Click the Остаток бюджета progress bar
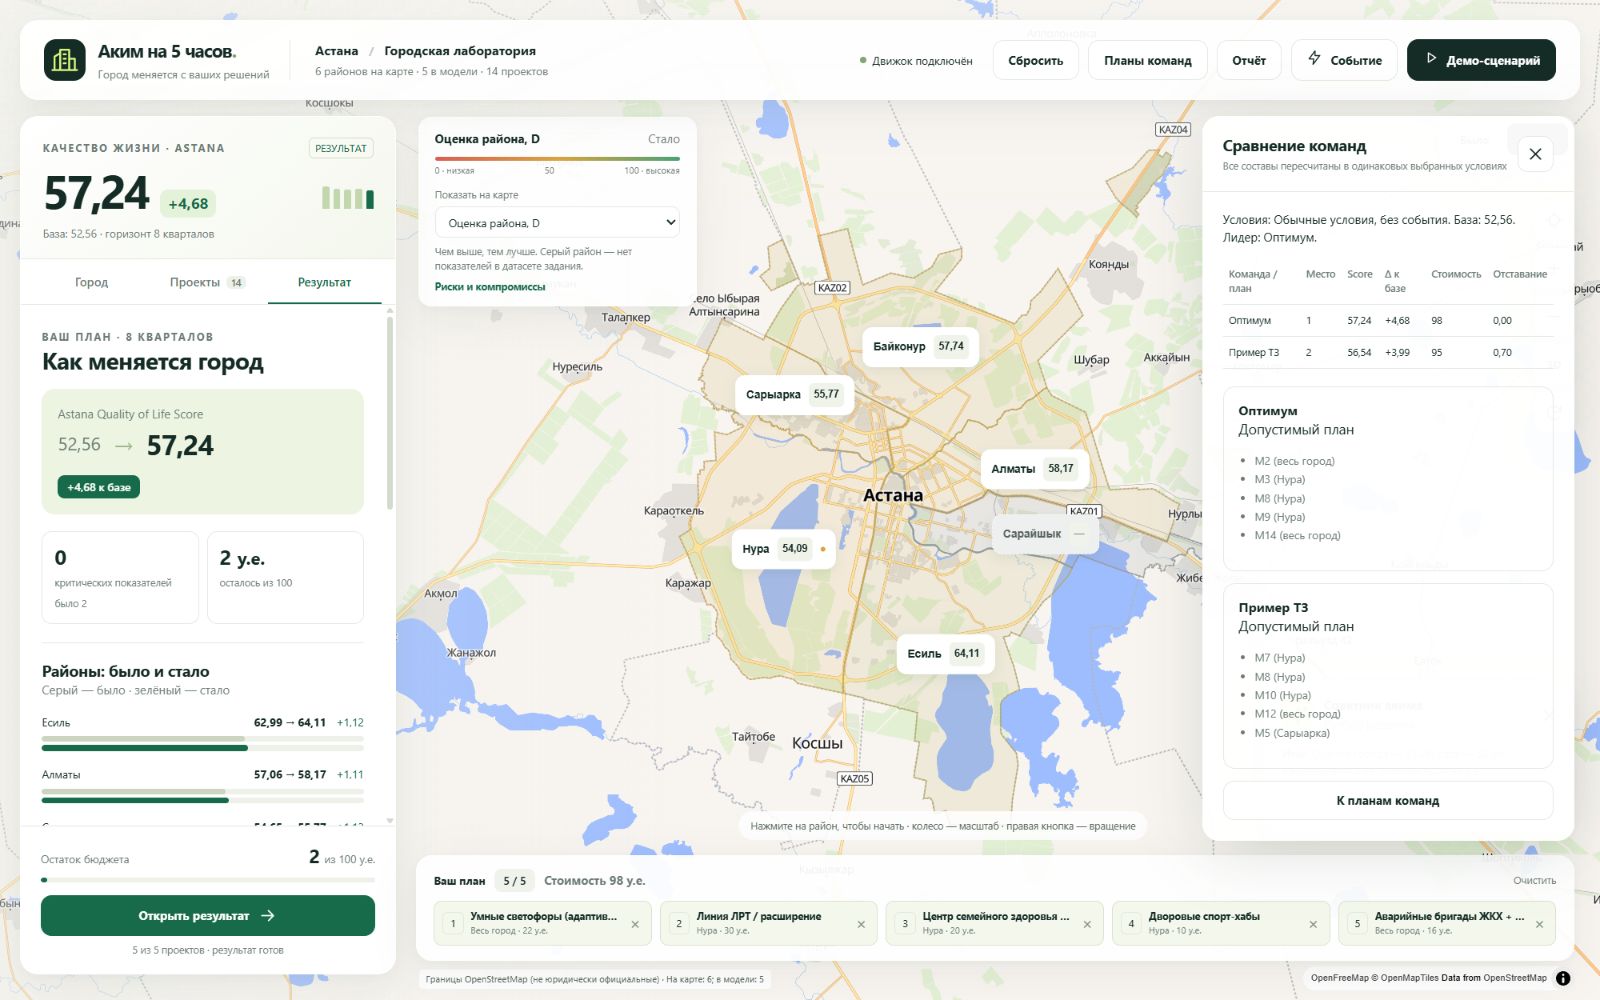 [x=208, y=880]
